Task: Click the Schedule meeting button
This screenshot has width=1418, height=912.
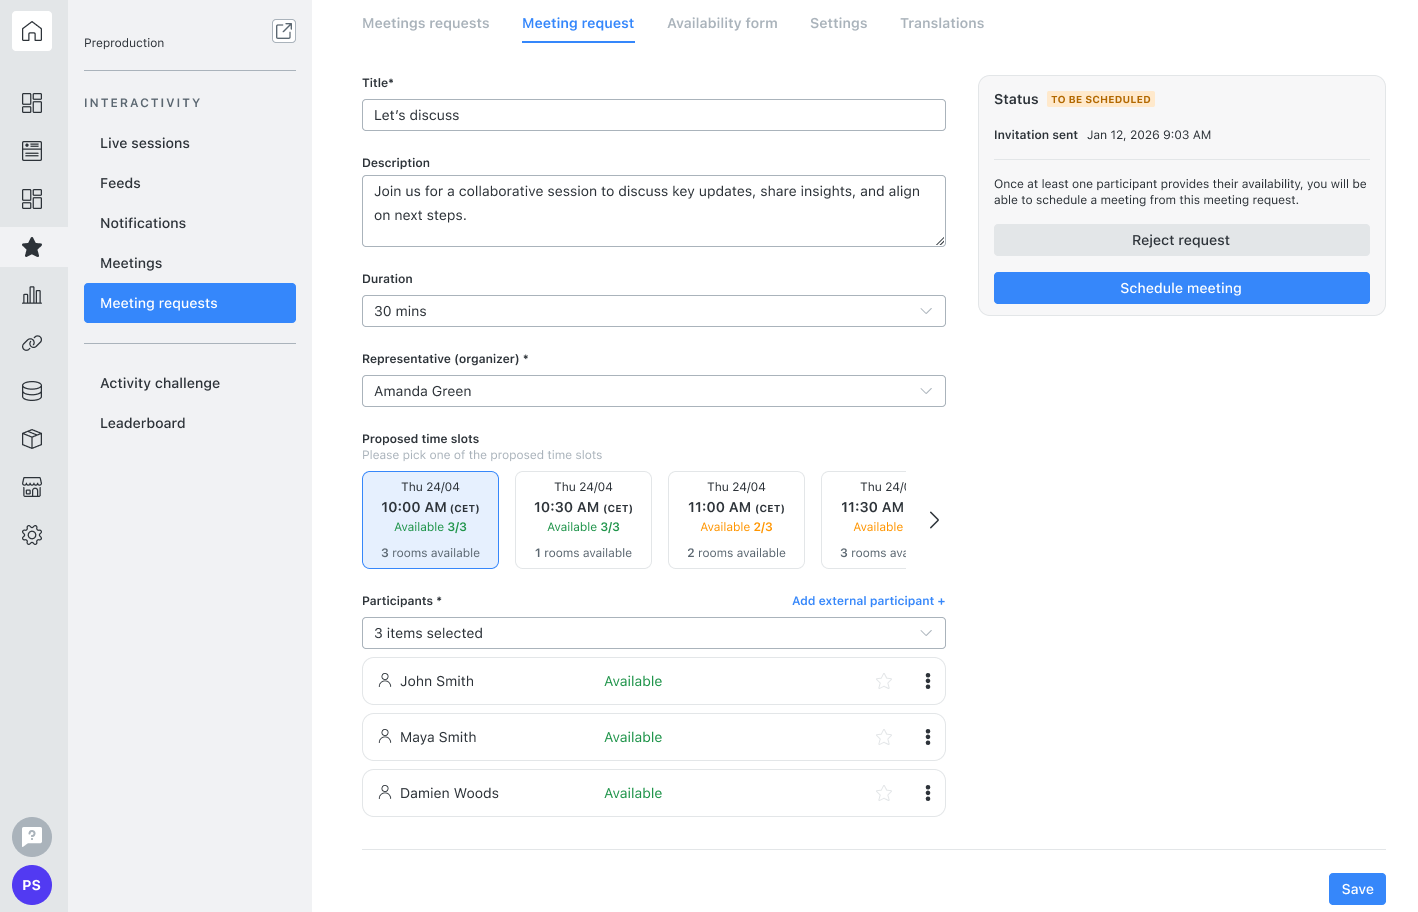Action: 1182,288
